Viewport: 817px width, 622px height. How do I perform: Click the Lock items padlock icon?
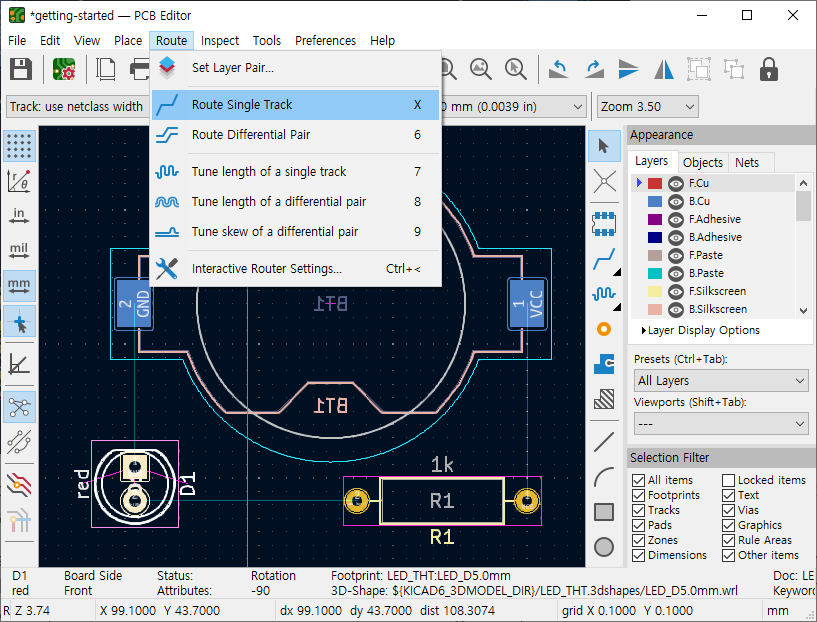tap(769, 69)
